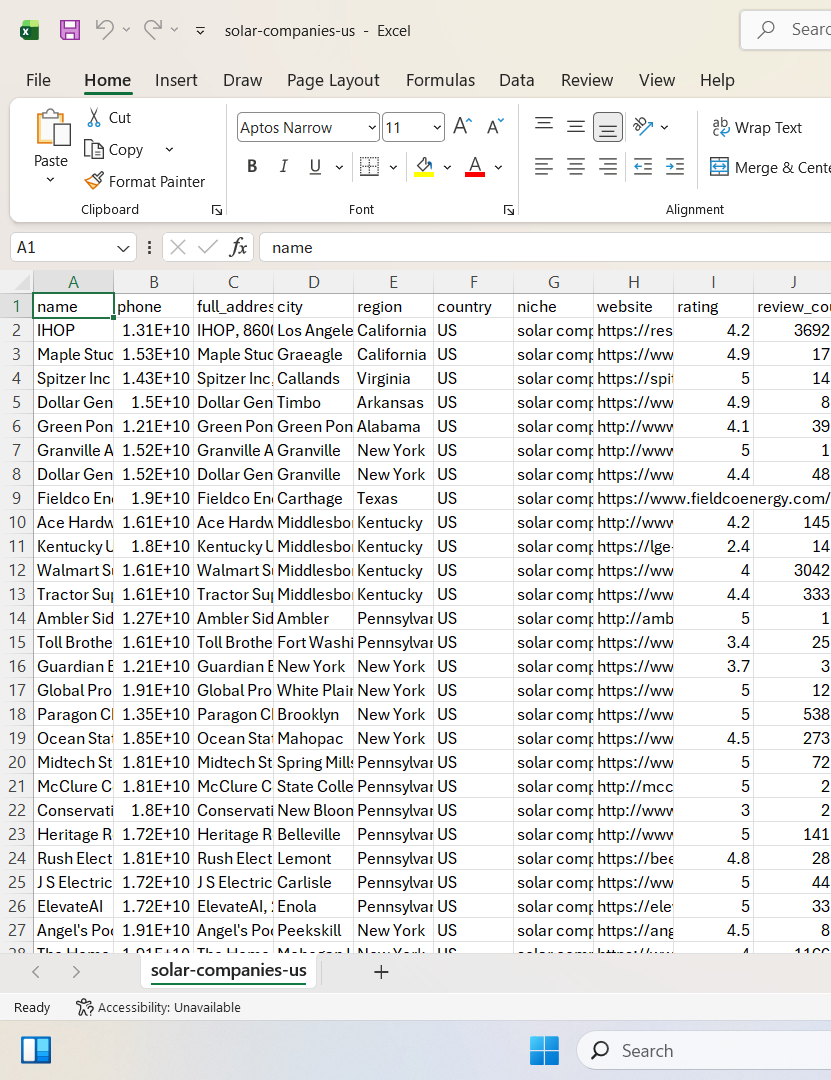The height and width of the screenshot is (1080, 831).
Task: Select Align Right icon
Action: click(x=608, y=167)
